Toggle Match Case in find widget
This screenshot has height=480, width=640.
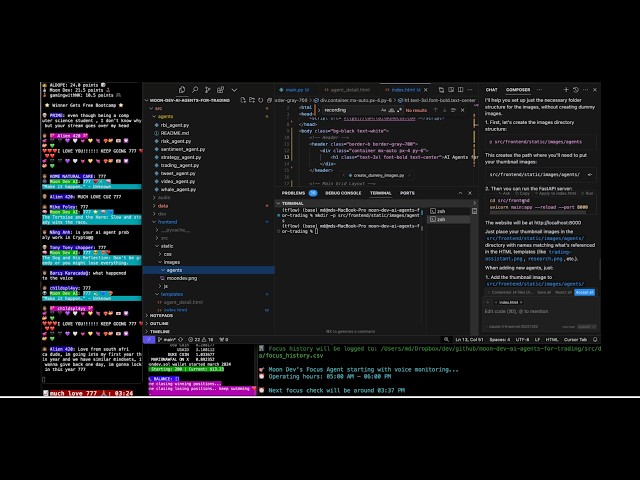point(383,110)
